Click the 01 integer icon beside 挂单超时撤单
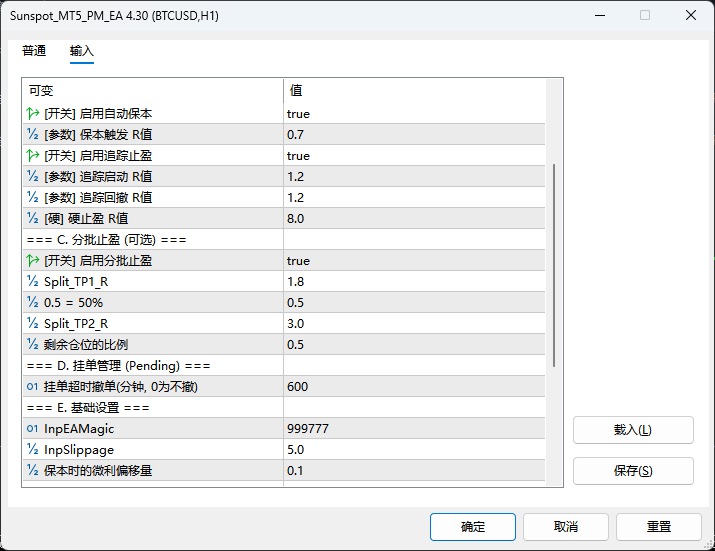 pos(32,386)
